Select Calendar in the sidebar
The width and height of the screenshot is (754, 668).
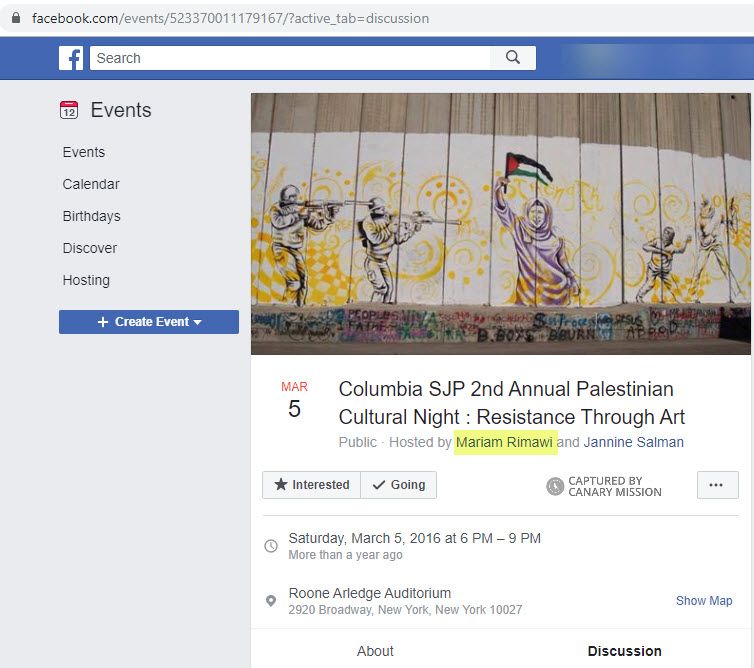pyautogui.click(x=91, y=184)
